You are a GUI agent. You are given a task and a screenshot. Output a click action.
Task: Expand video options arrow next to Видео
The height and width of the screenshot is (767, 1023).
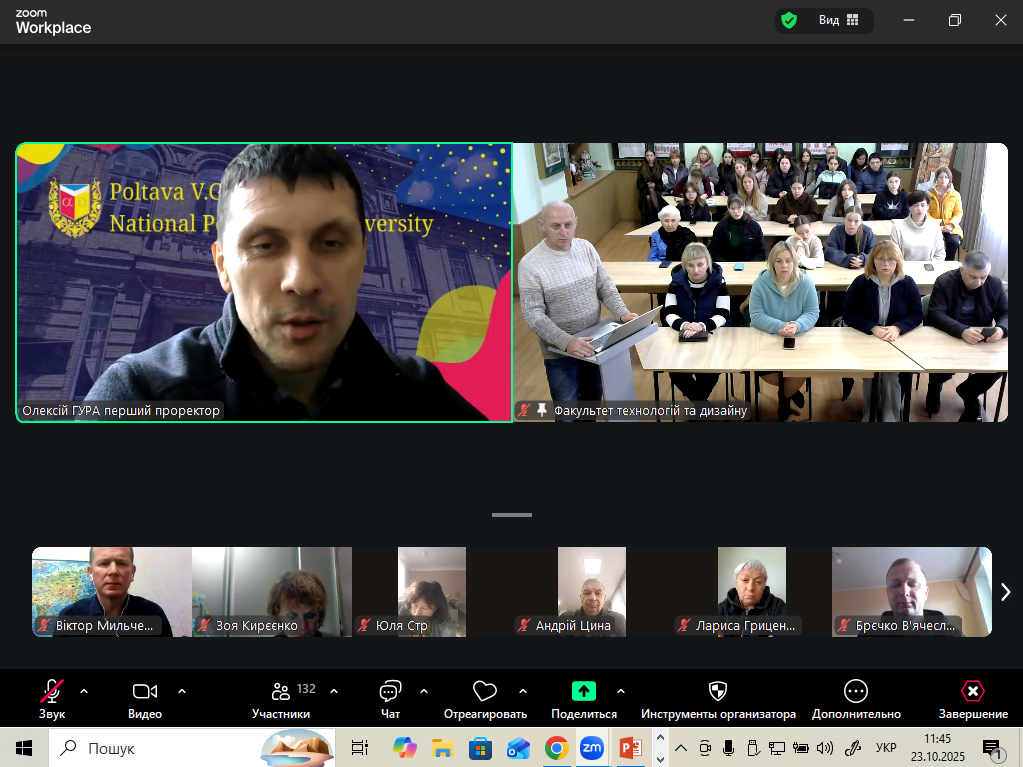pyautogui.click(x=182, y=691)
